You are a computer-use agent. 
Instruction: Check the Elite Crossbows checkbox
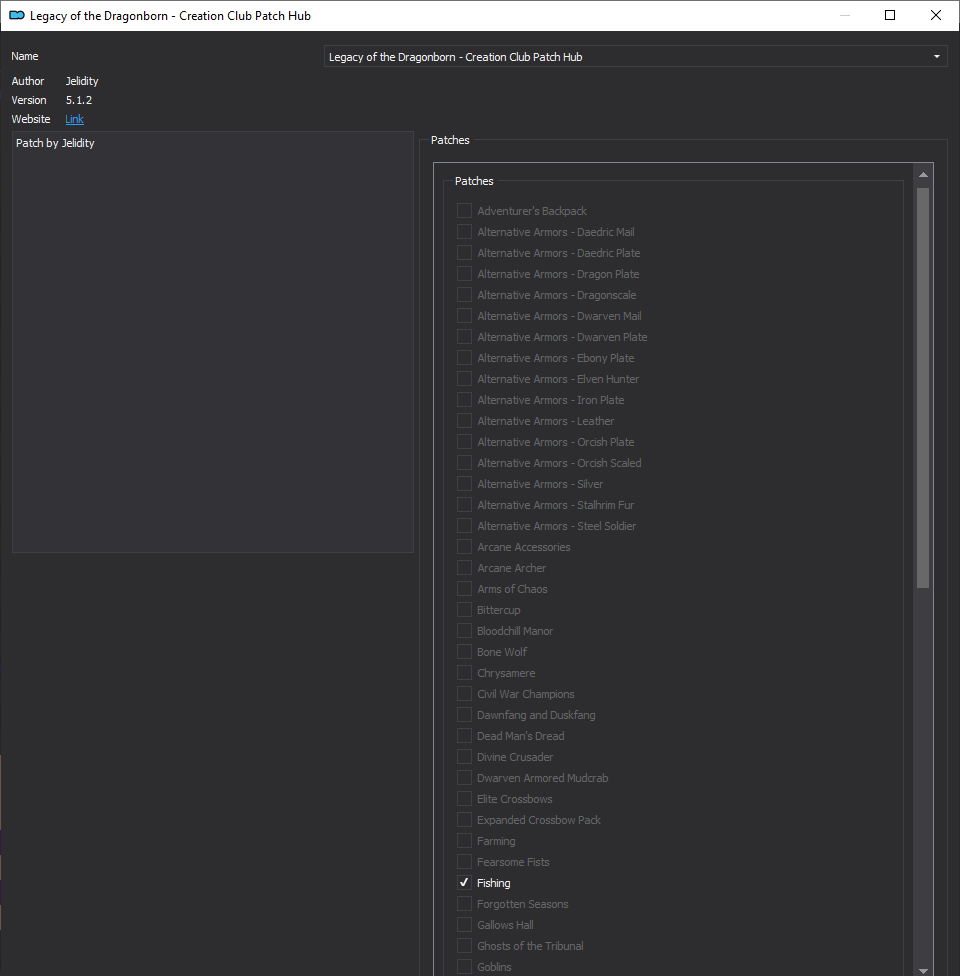(464, 799)
